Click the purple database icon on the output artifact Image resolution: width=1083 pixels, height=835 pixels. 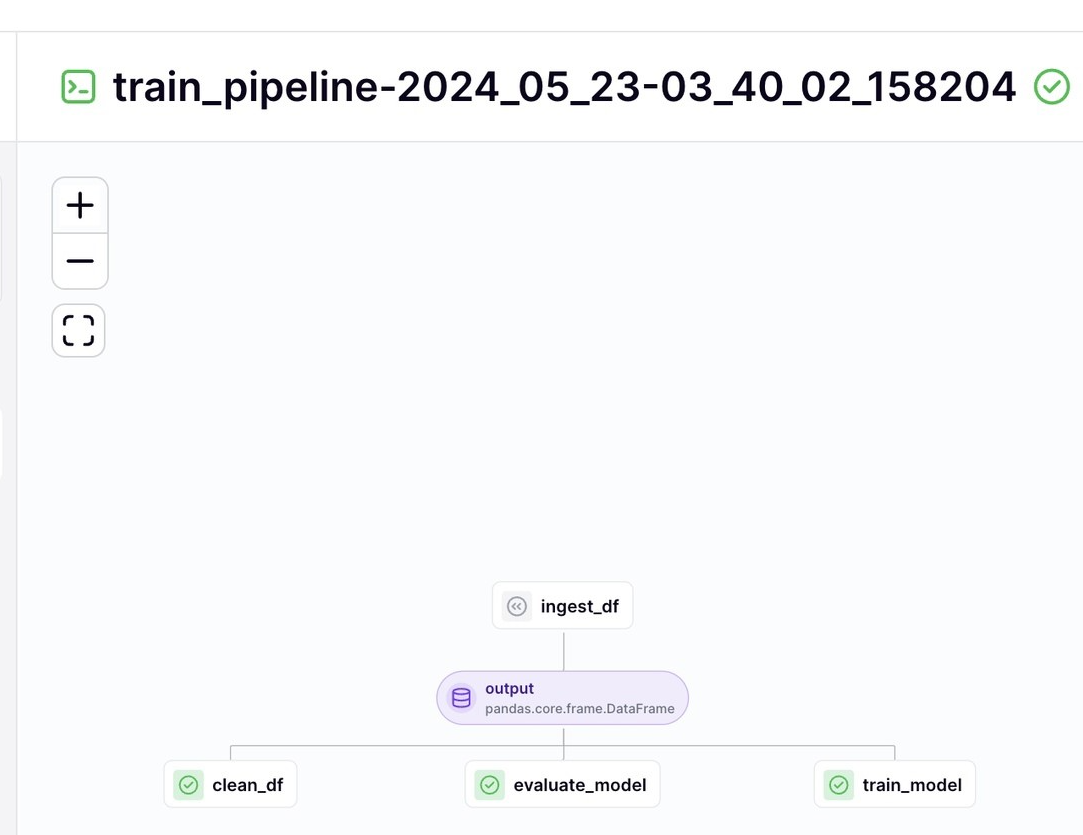[461, 697]
